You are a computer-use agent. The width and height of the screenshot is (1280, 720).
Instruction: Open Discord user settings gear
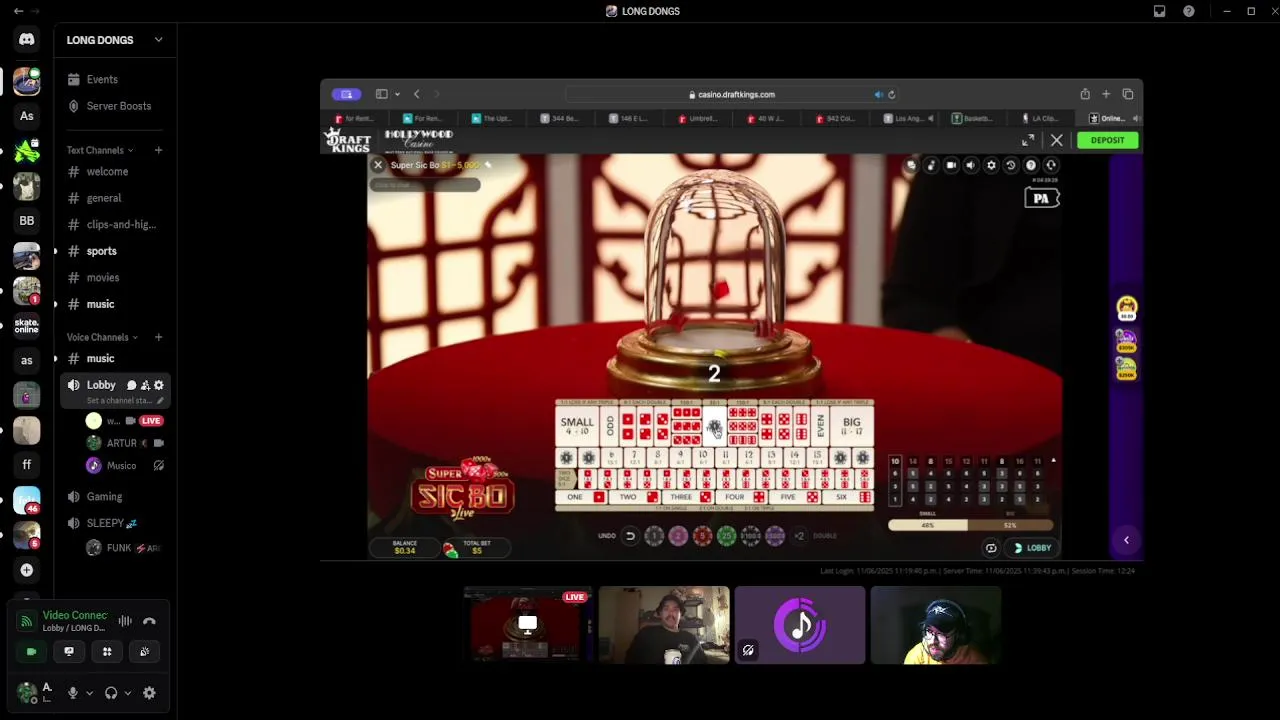pos(149,693)
